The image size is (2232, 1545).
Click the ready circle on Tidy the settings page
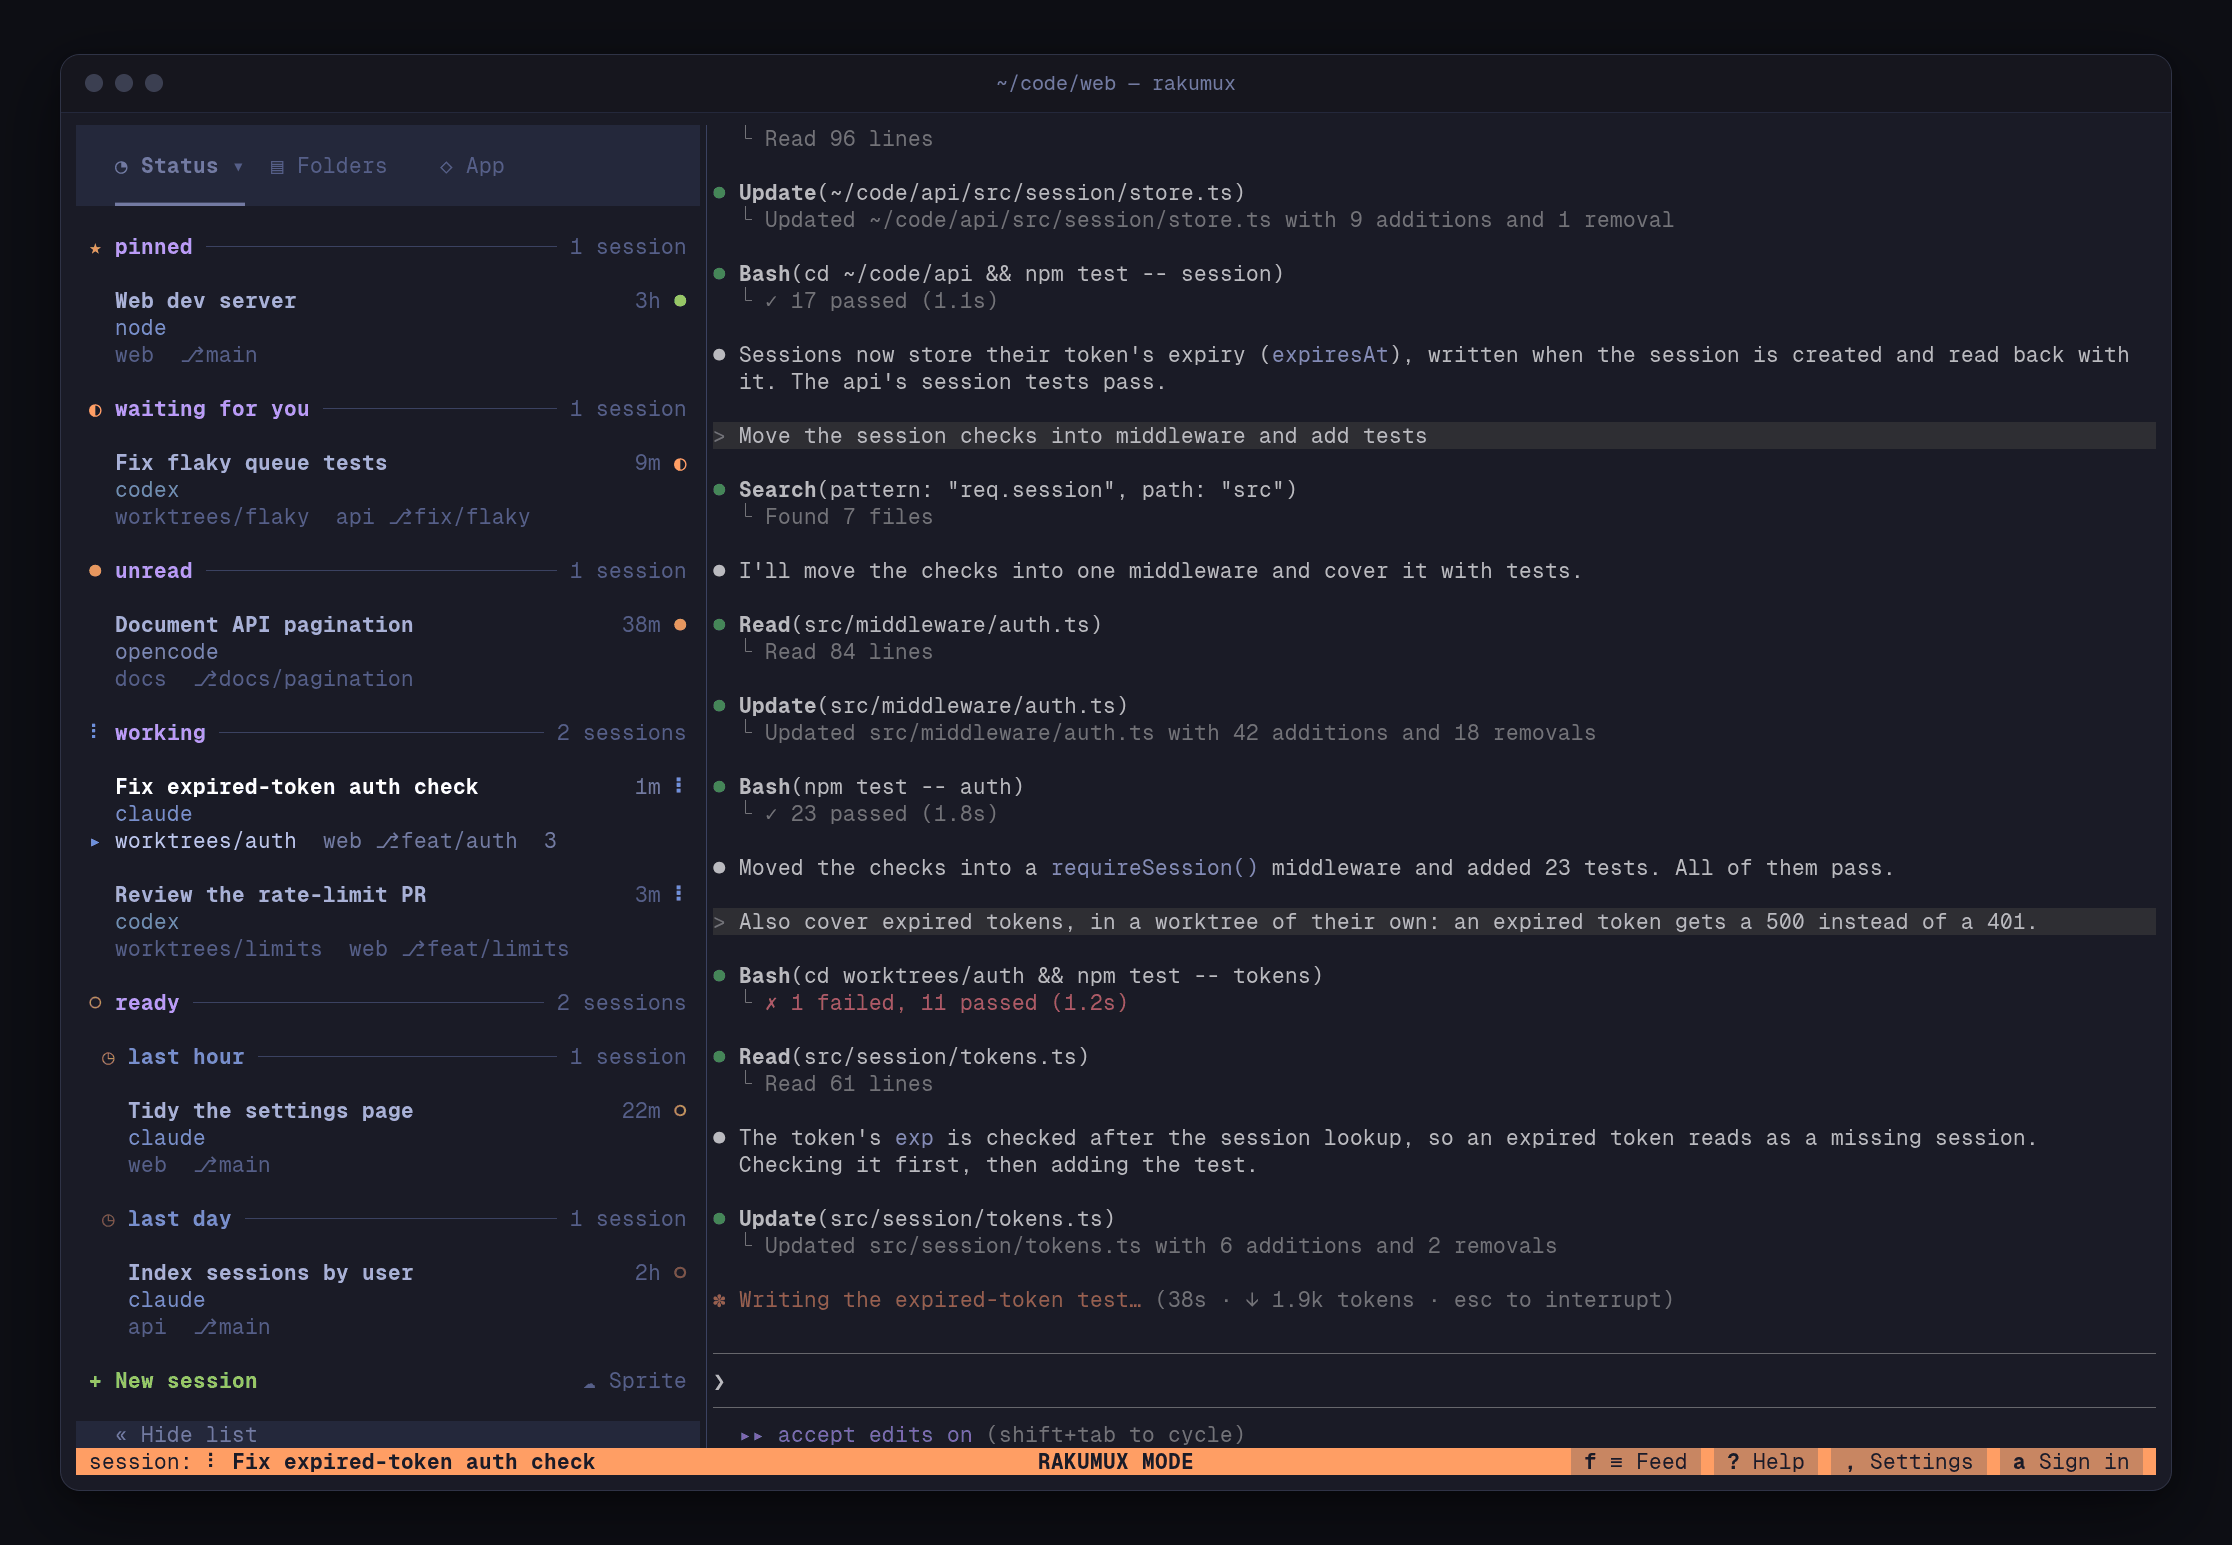680,1111
